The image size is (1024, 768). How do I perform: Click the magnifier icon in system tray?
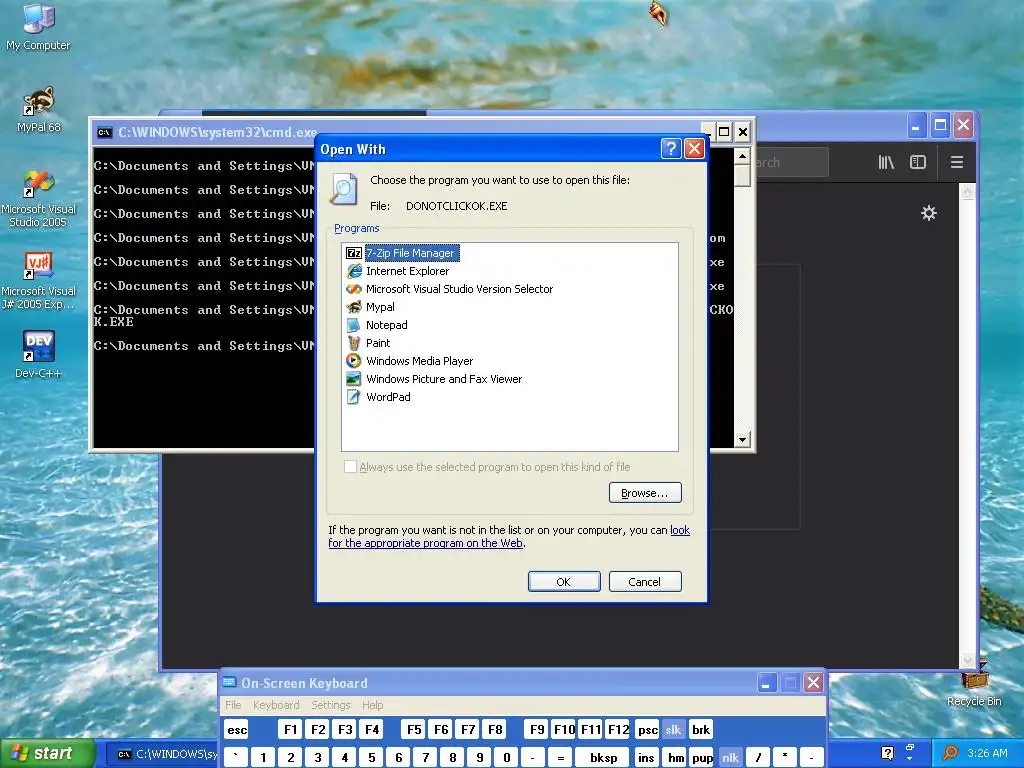(x=950, y=753)
